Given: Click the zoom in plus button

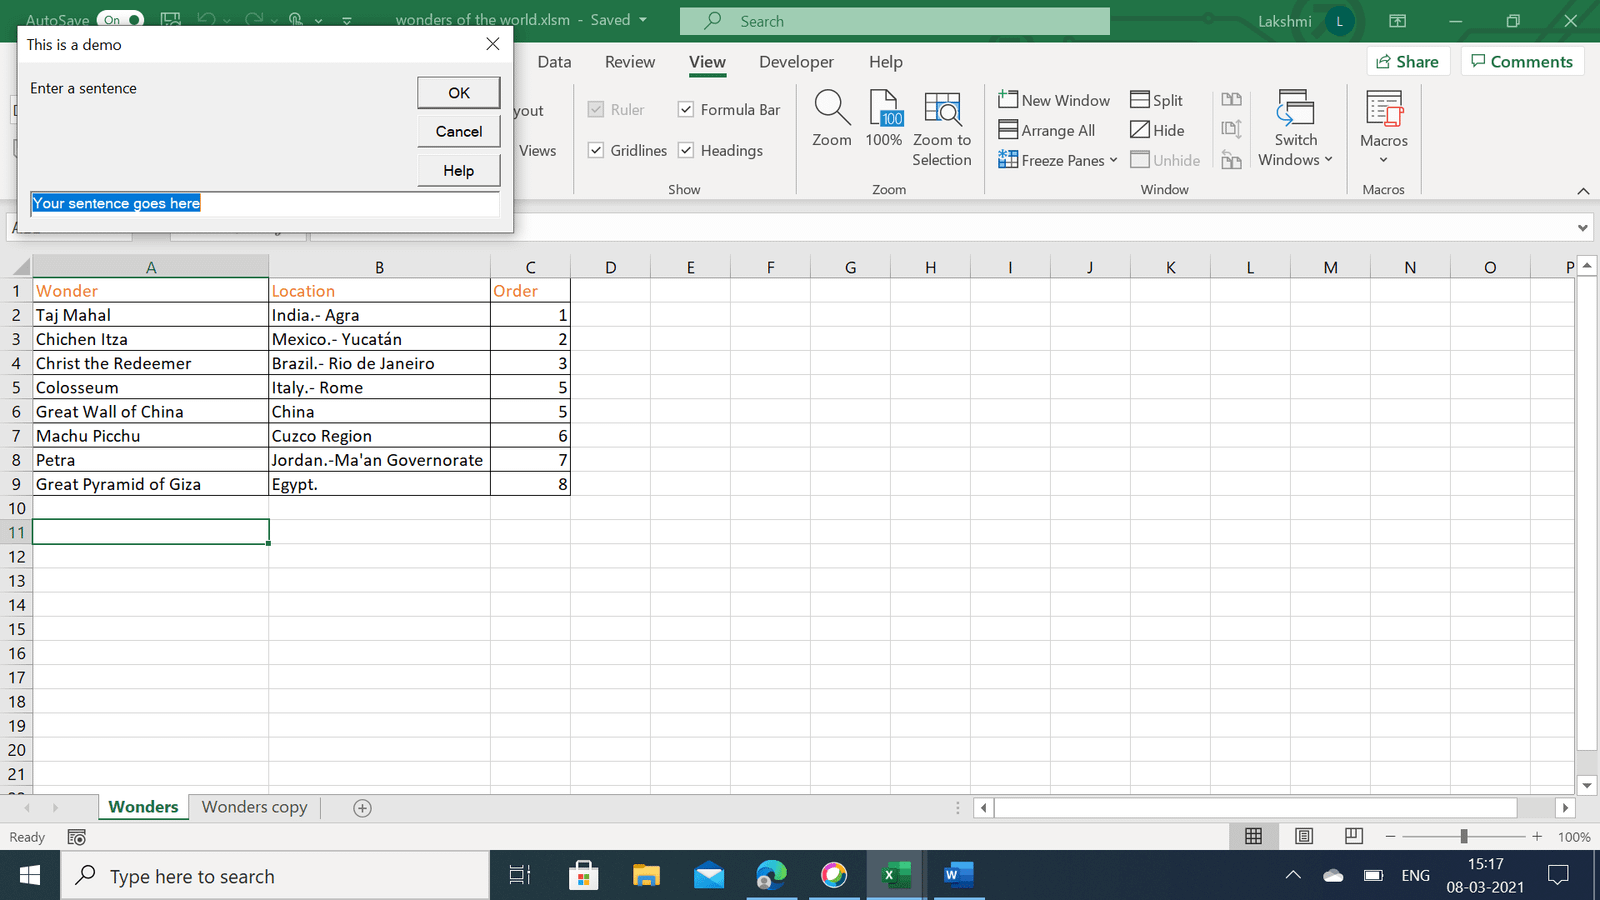Looking at the screenshot, I should point(1537,836).
